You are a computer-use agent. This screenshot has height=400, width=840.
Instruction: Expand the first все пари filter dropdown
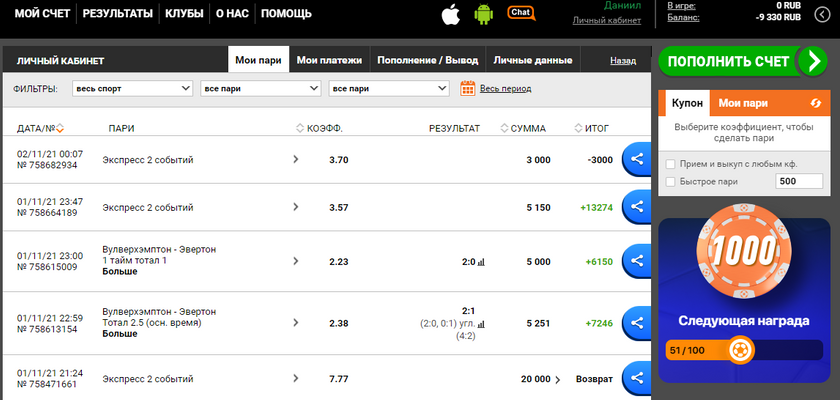tap(260, 89)
